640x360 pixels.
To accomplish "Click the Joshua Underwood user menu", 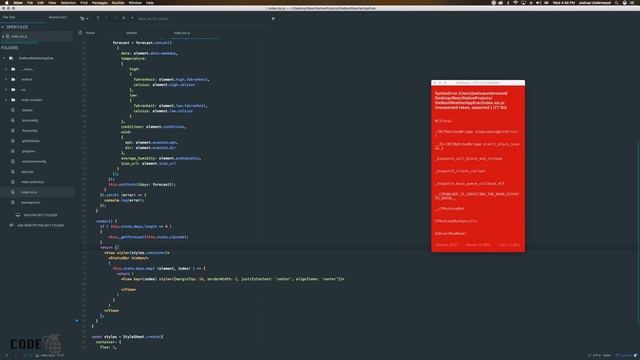I will 595,2.
